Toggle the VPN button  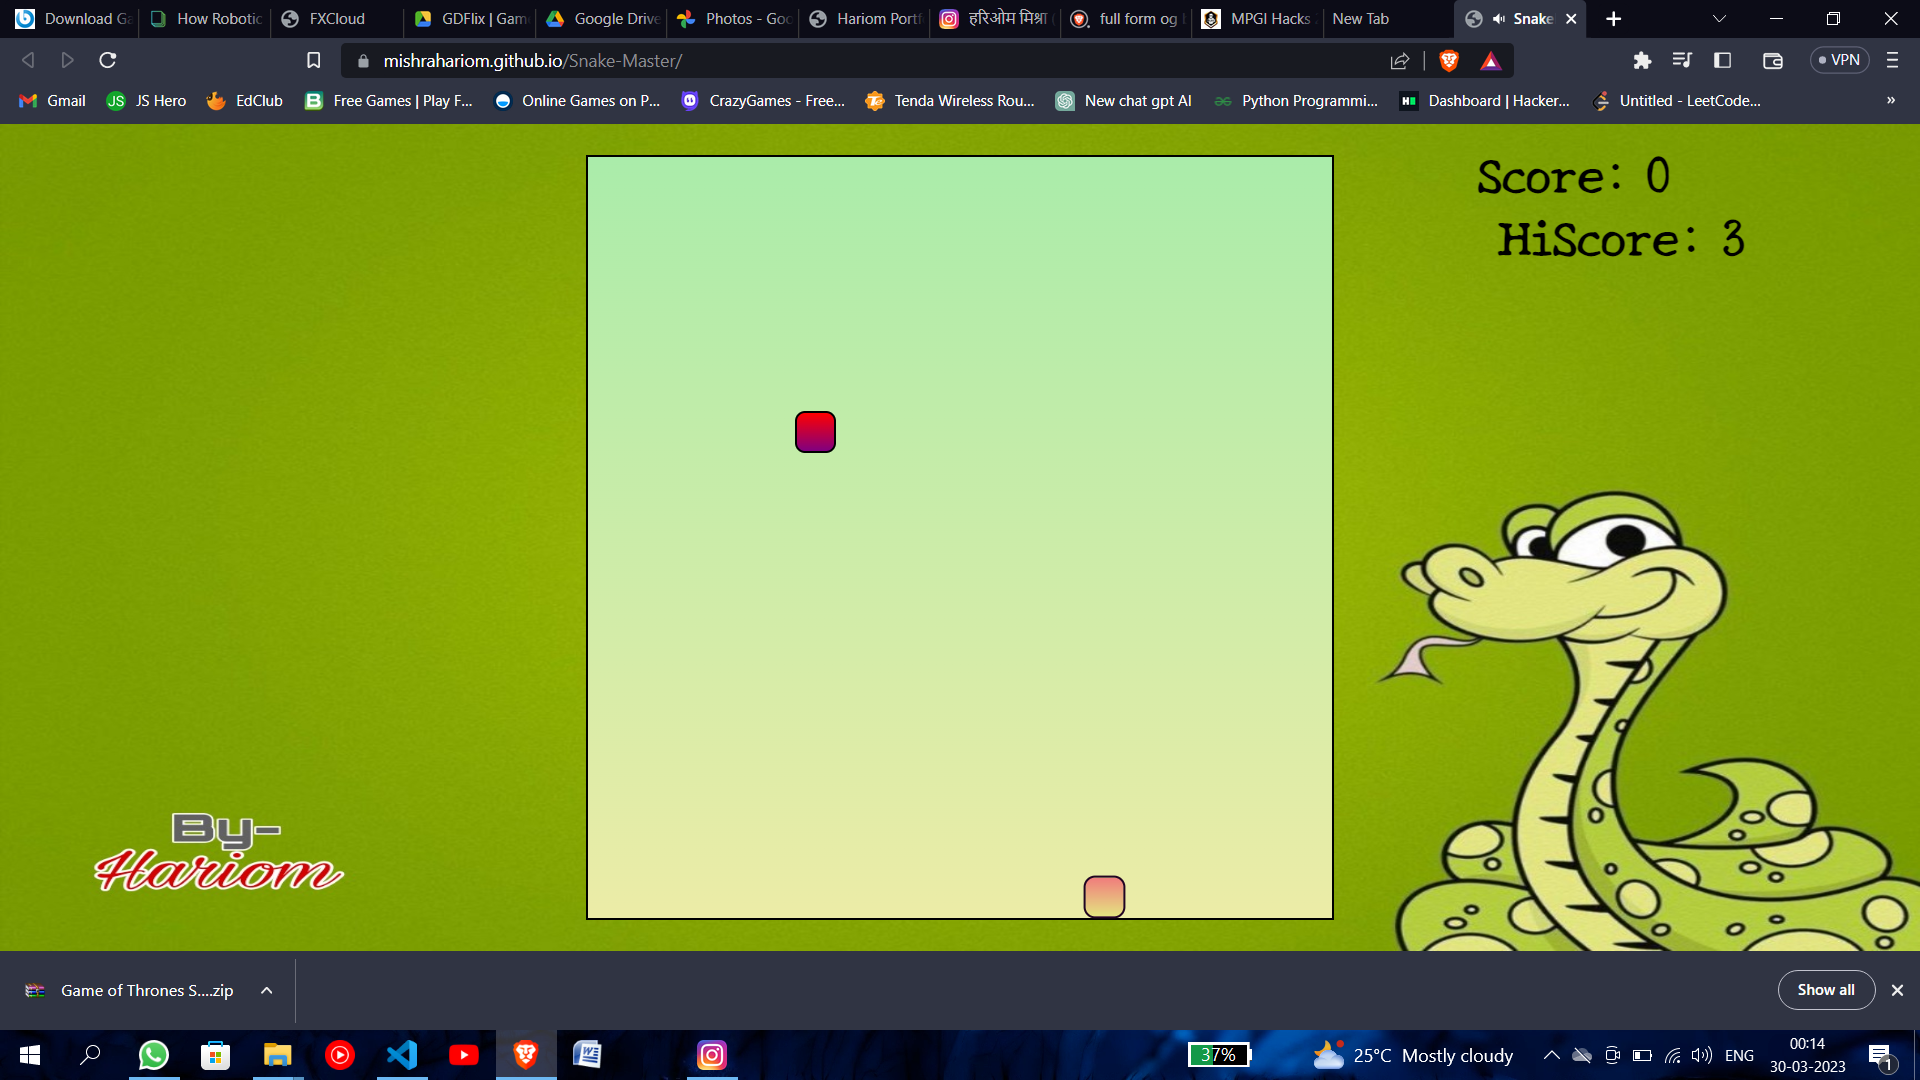(1839, 61)
